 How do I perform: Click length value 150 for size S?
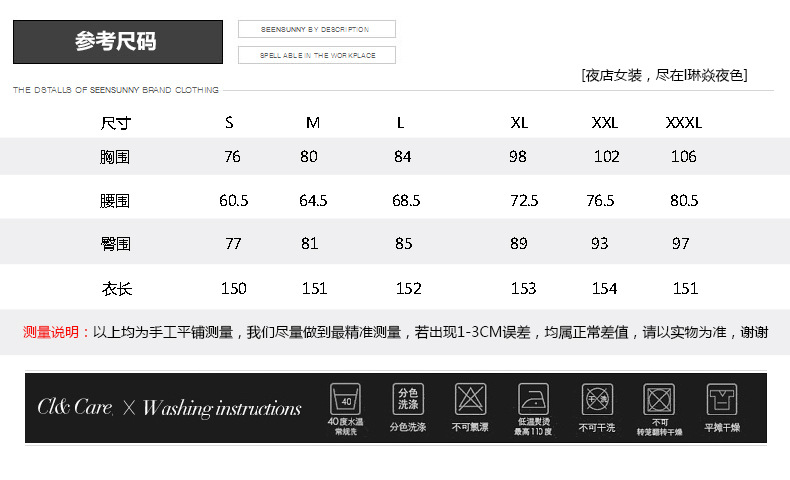click(x=234, y=289)
